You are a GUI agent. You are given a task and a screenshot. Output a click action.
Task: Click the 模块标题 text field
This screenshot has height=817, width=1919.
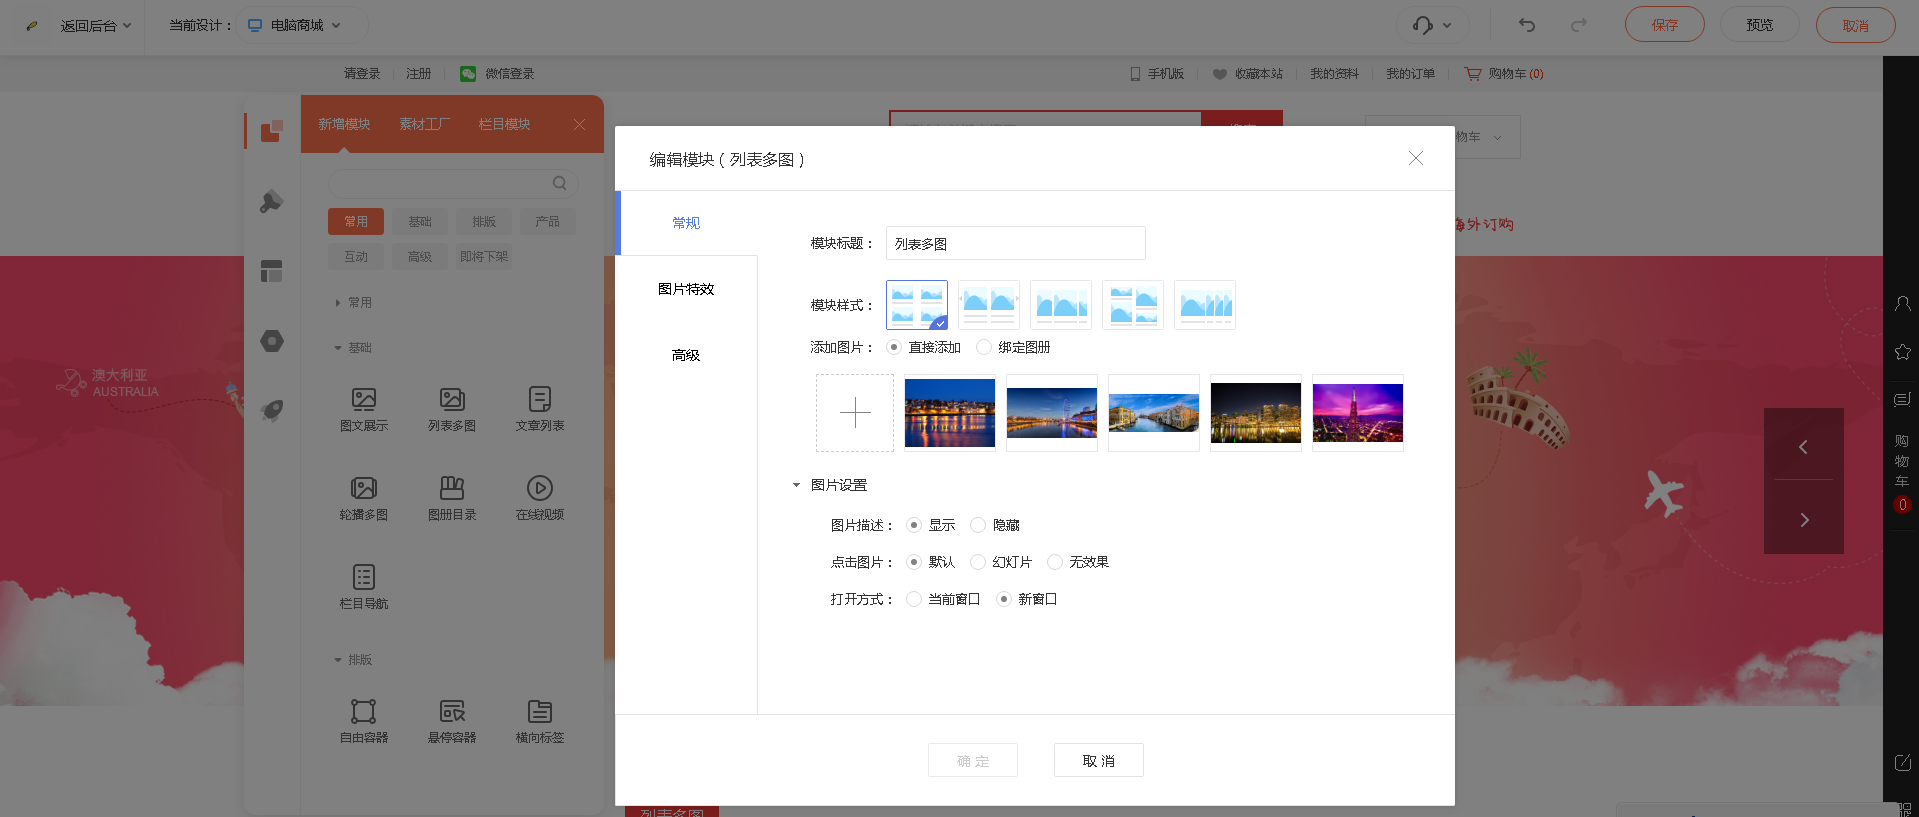1016,243
